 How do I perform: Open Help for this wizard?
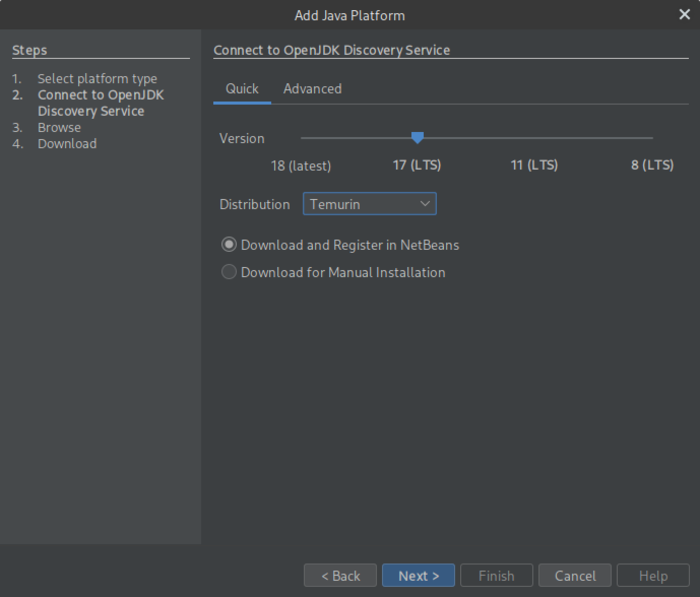point(653,576)
